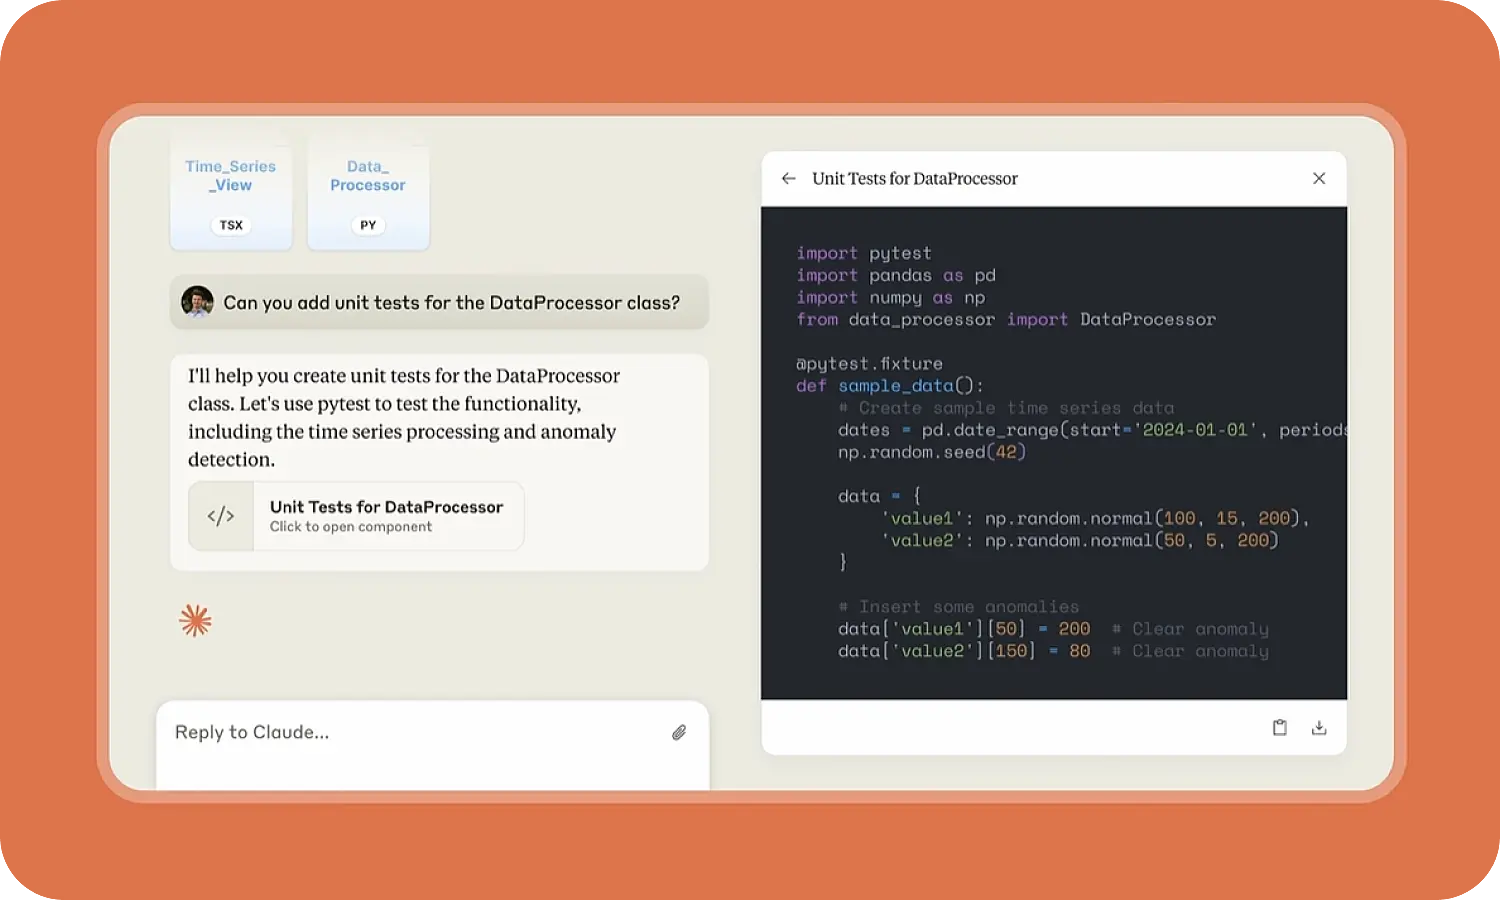The width and height of the screenshot is (1500, 900).
Task: Close the Unit Tests artifact panel
Action: [x=1318, y=179]
